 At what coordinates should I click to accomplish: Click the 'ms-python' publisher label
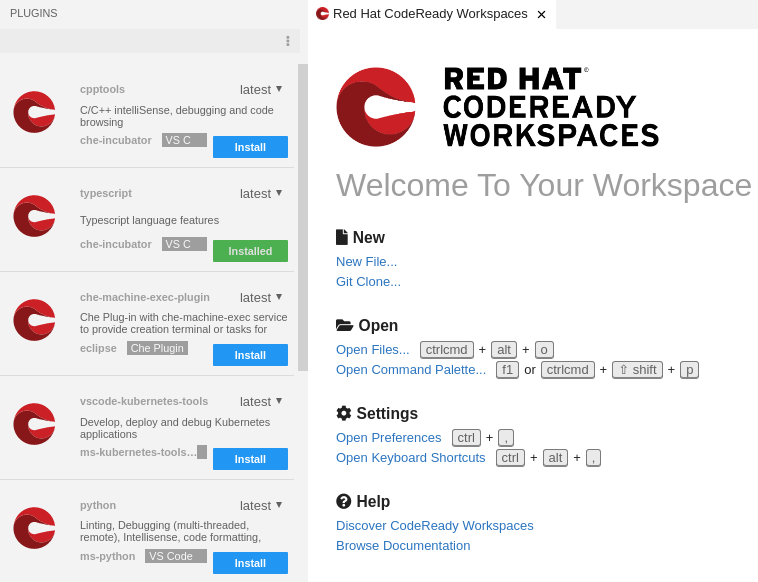pos(107,556)
